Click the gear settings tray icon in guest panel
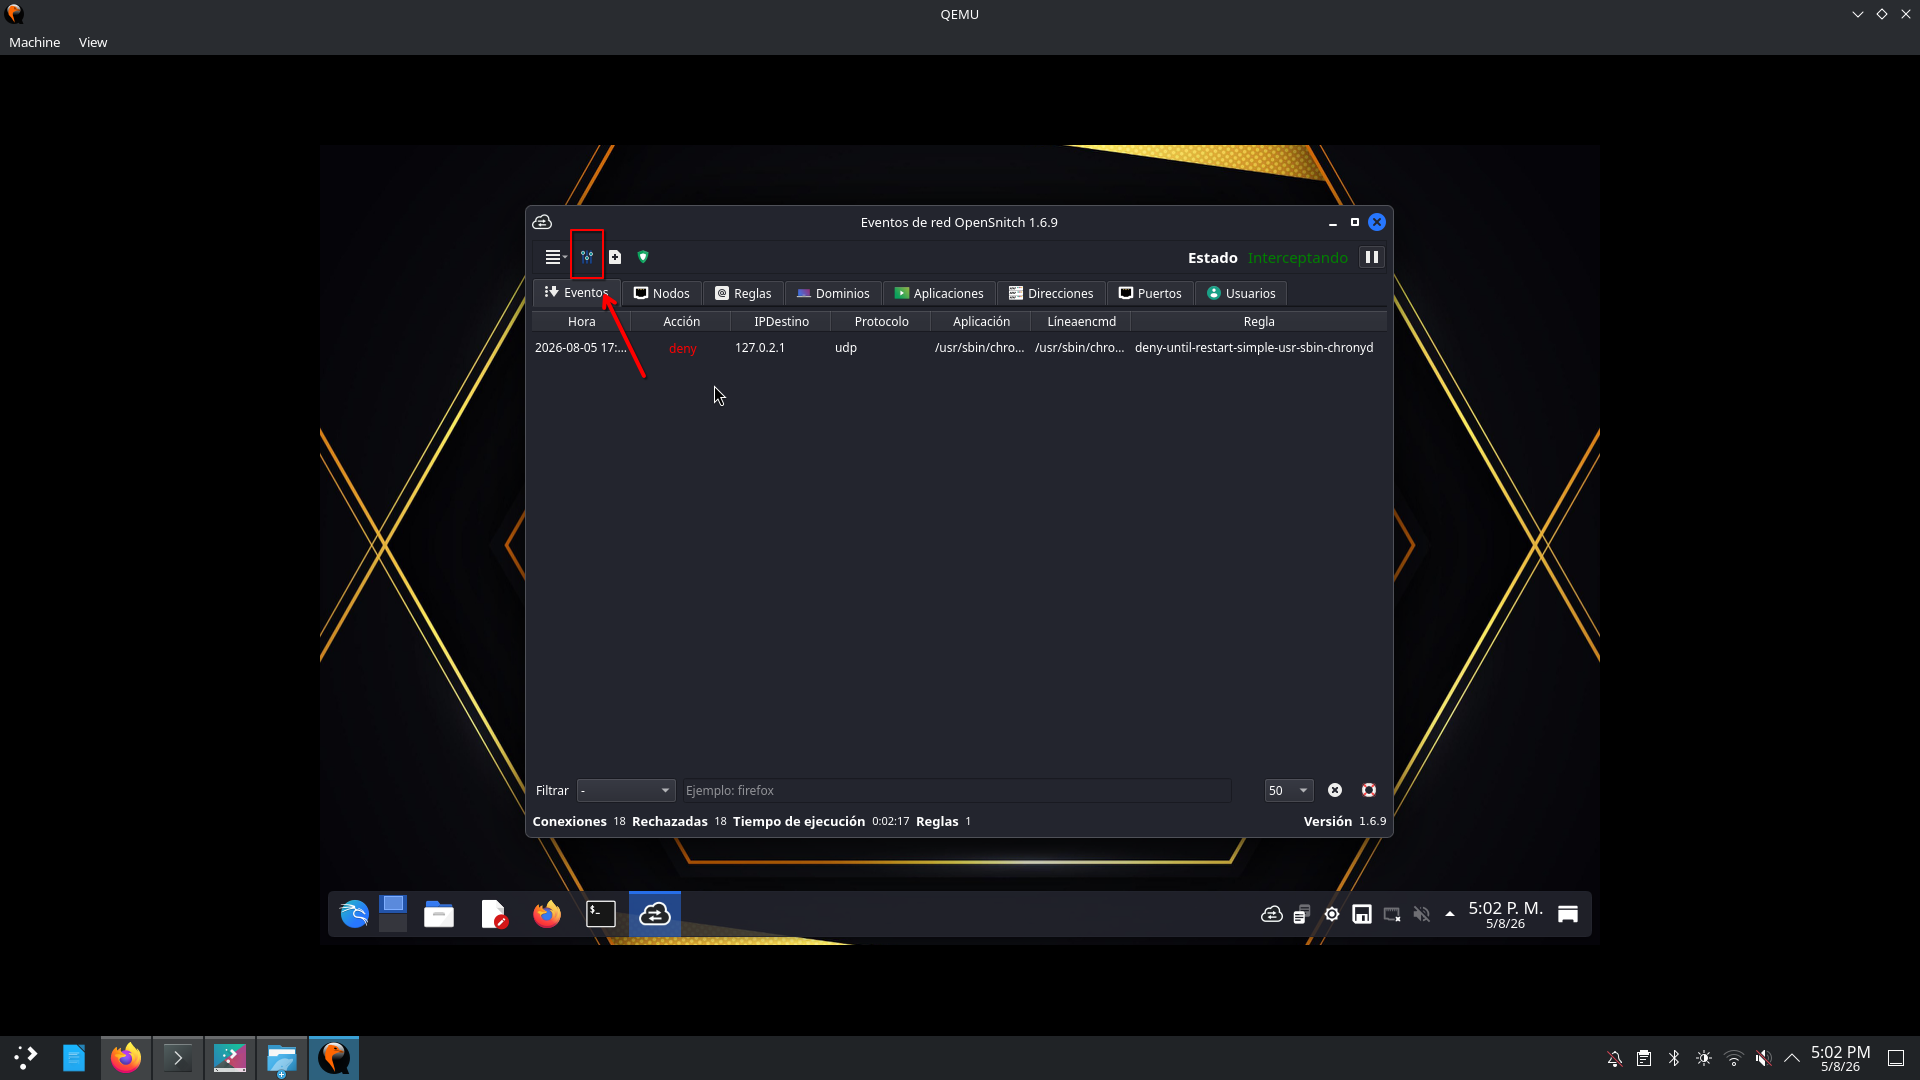 pyautogui.click(x=1332, y=914)
